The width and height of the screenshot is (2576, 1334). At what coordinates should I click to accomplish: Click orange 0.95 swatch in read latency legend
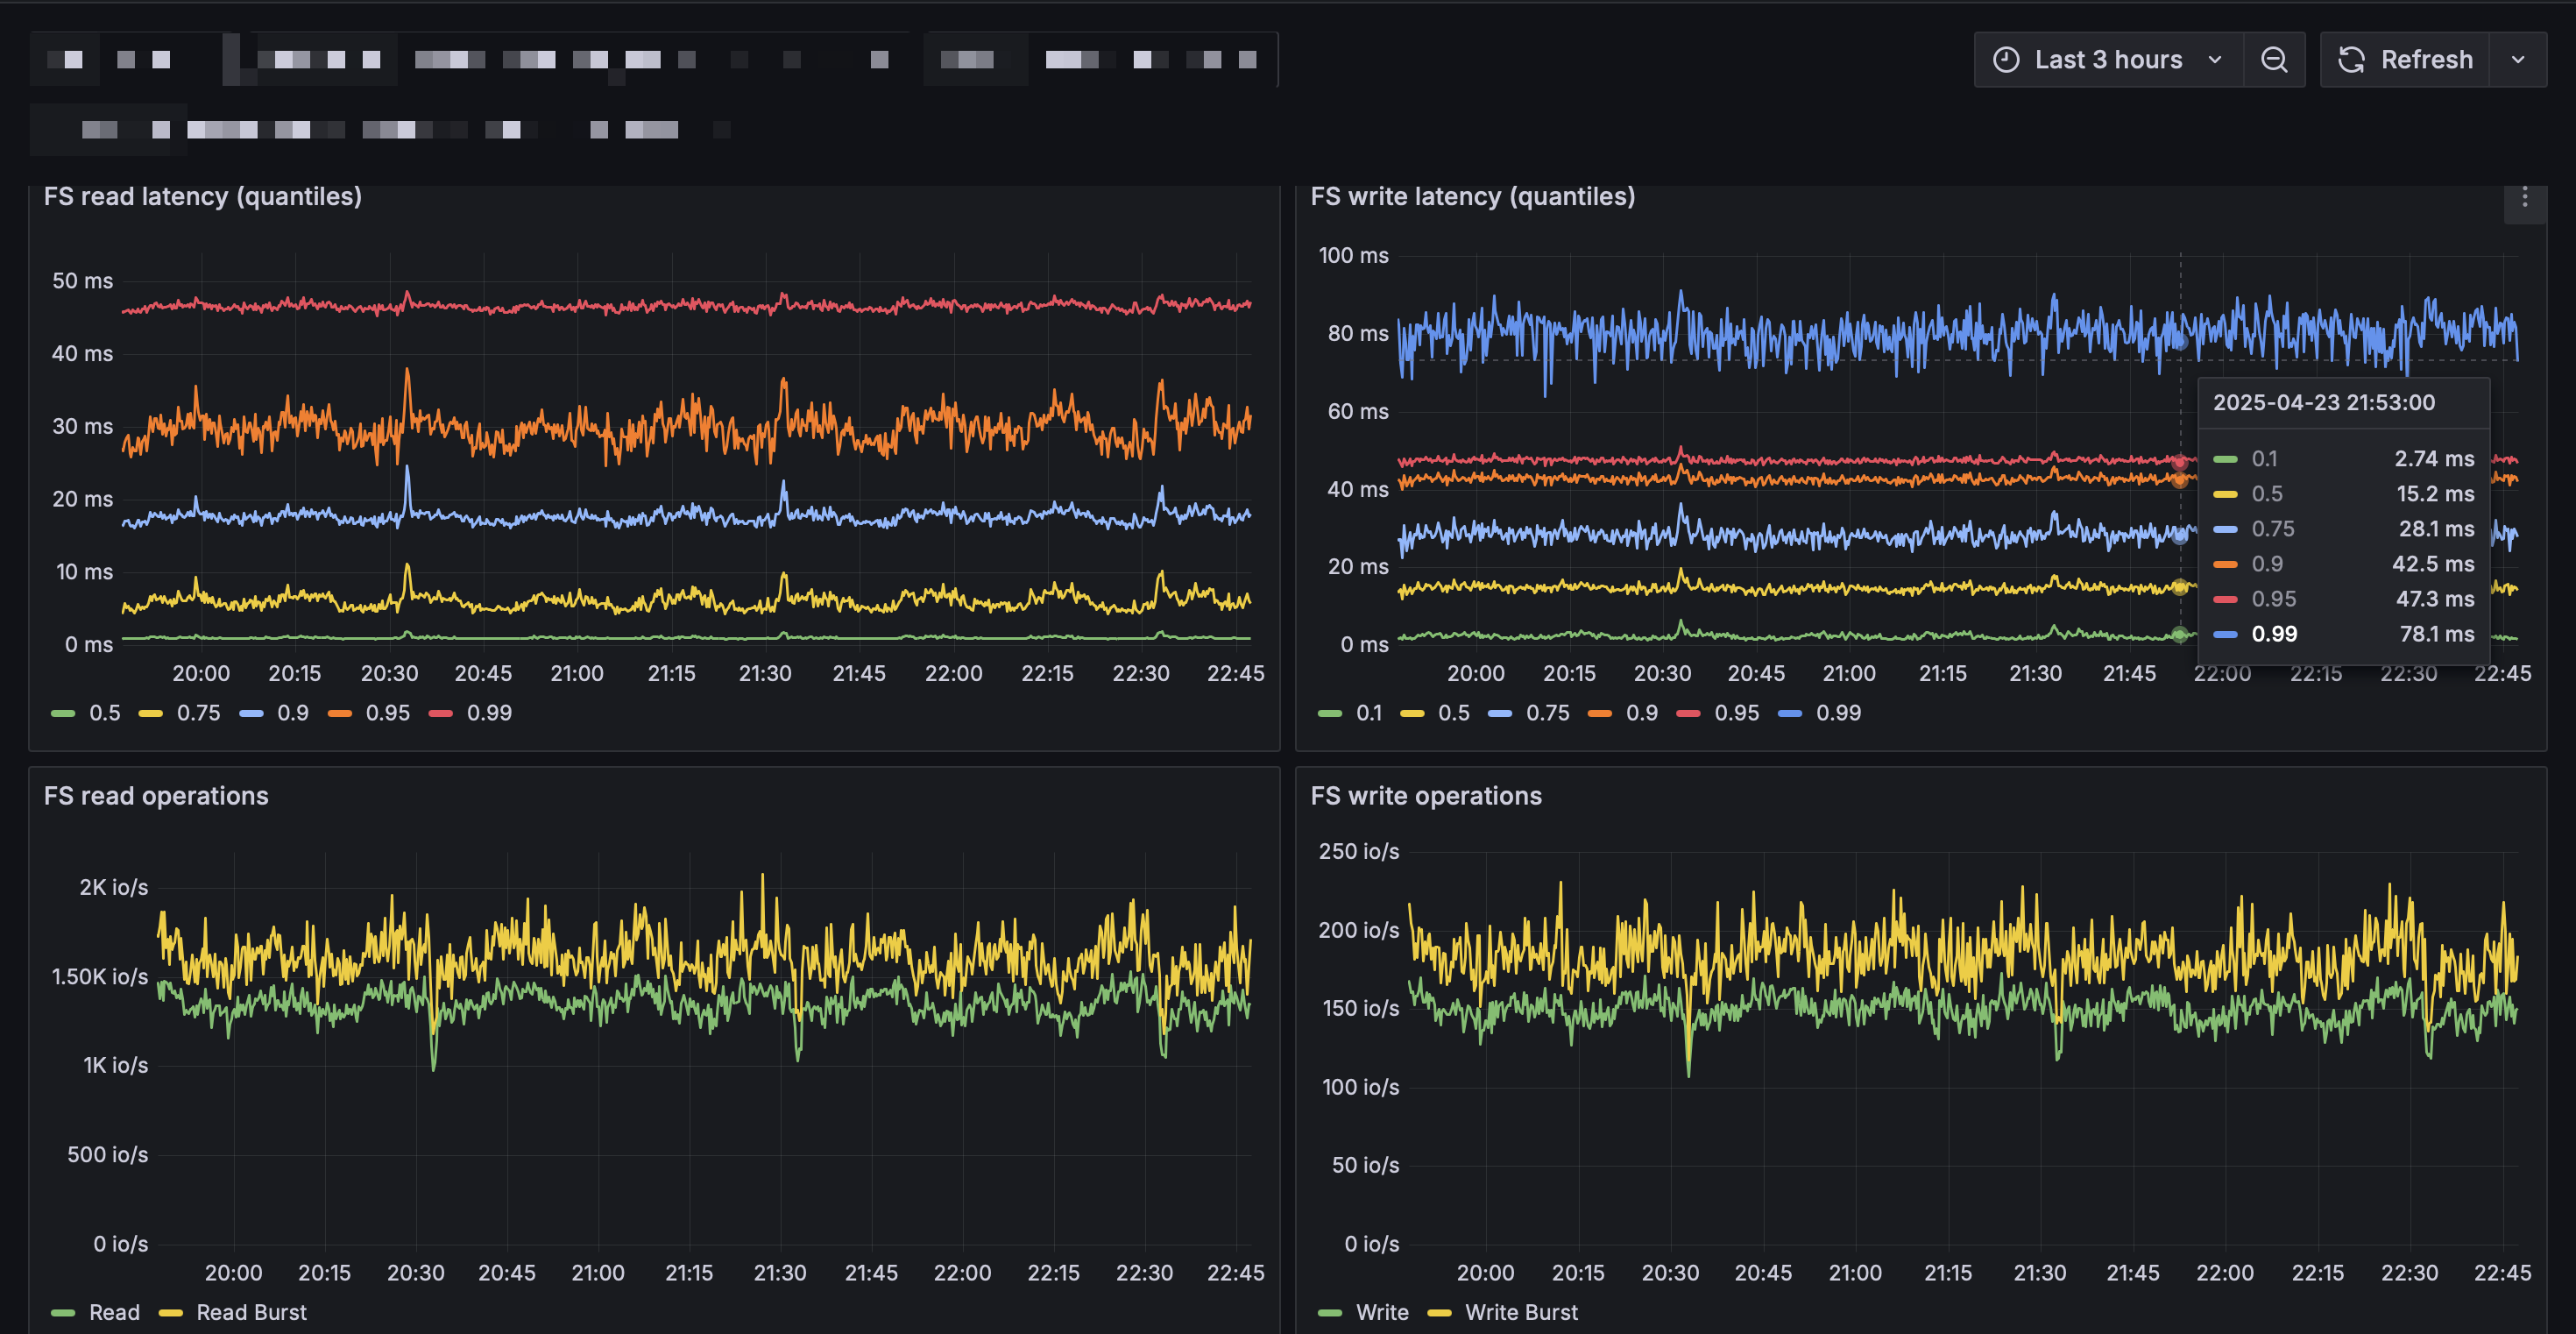tap(340, 713)
